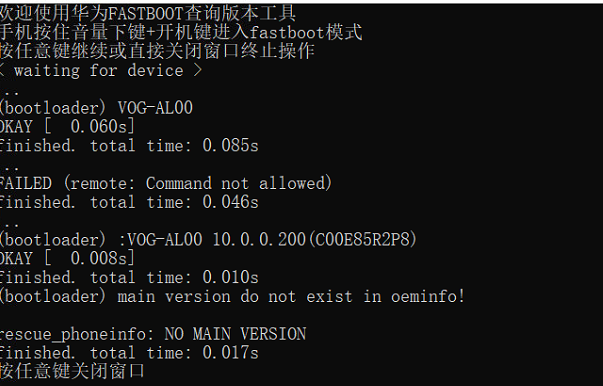Click the OKAY 0.060s result line
The height and width of the screenshot is (386, 603).
tap(67, 127)
